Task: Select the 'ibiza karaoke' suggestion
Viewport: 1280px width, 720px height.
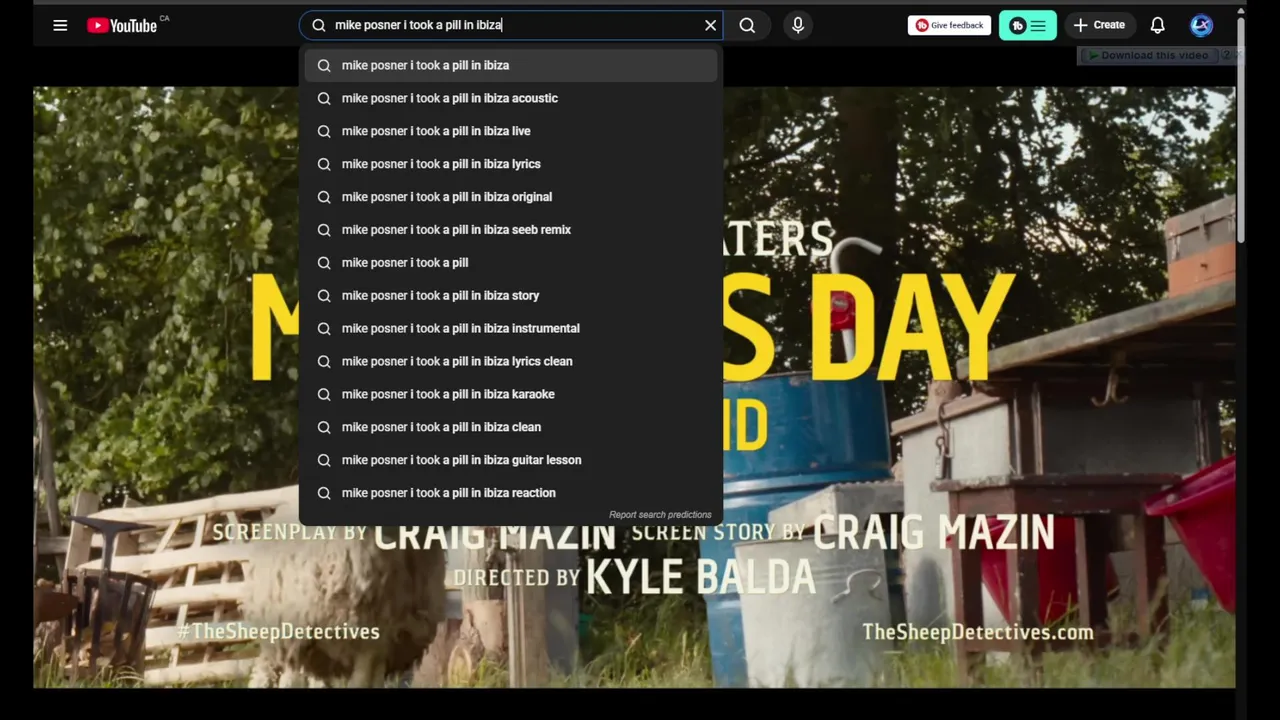Action: (x=511, y=394)
